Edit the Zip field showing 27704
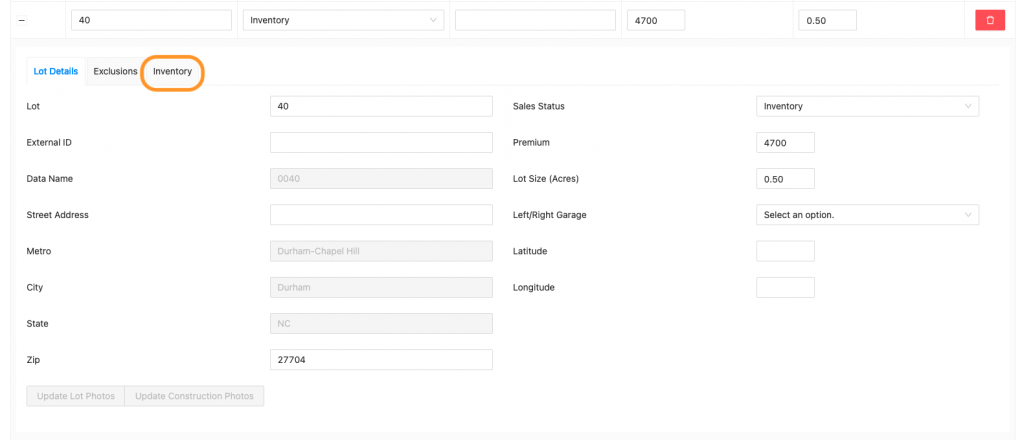The height and width of the screenshot is (440, 1024). 381,360
